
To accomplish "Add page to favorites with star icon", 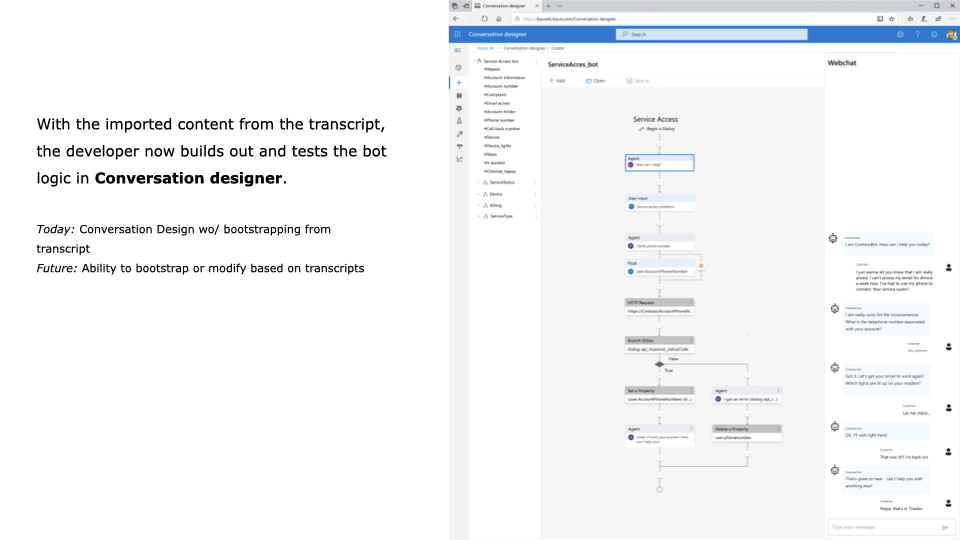I will [892, 19].
